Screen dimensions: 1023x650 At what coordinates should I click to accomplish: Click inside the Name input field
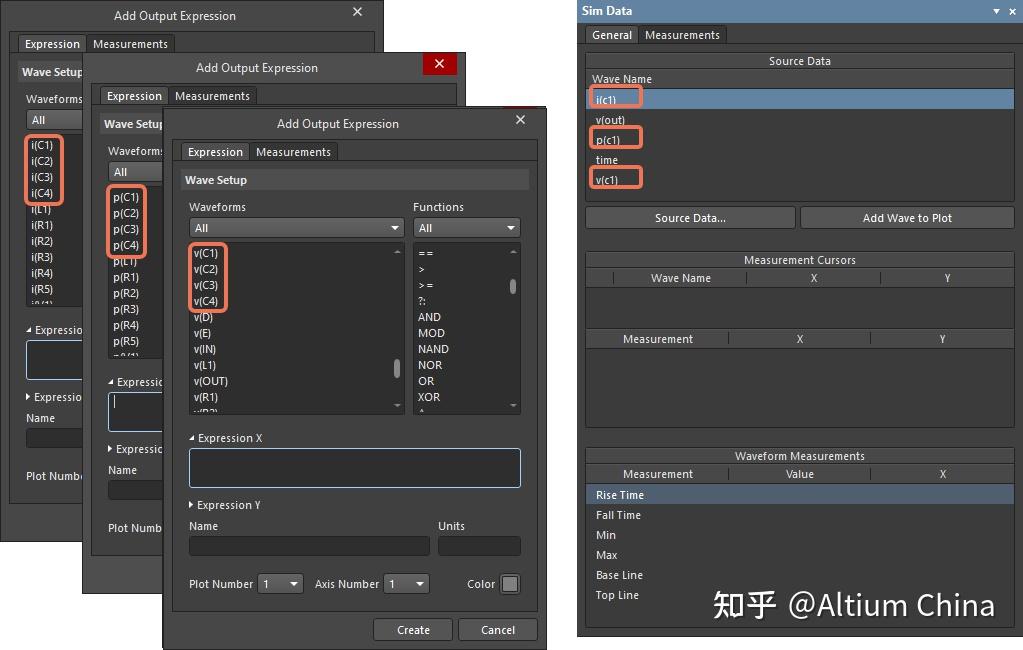click(x=308, y=546)
